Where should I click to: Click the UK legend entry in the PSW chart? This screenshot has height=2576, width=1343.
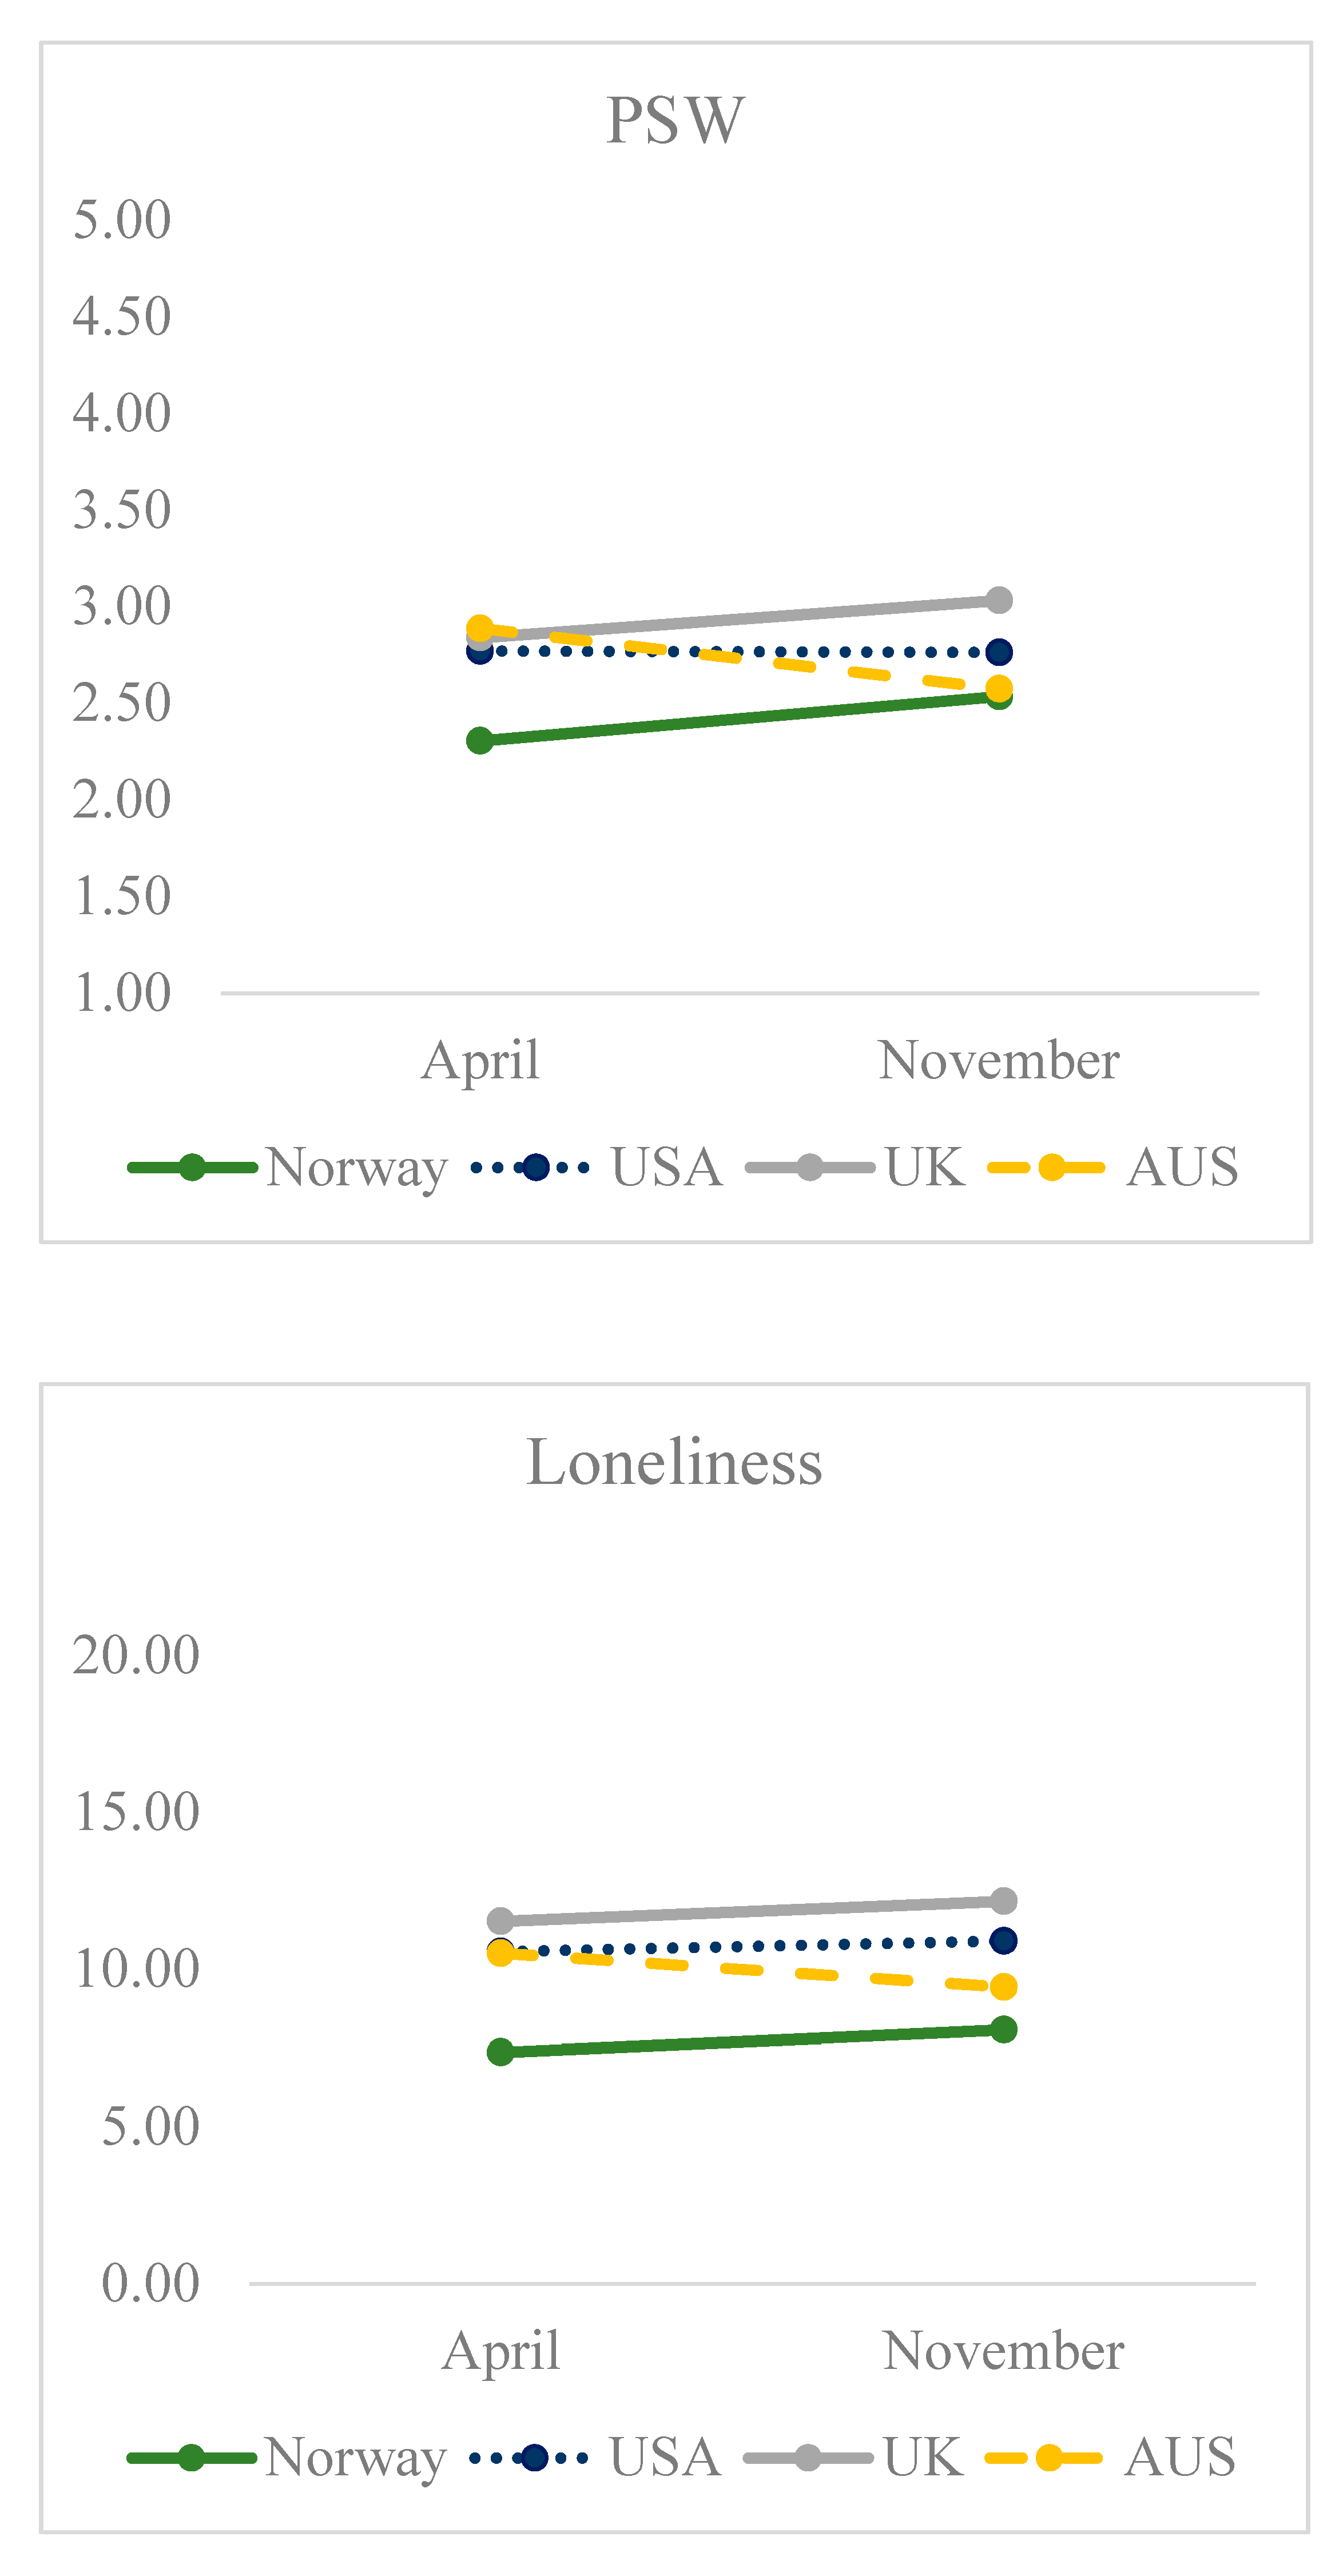(x=856, y=1167)
